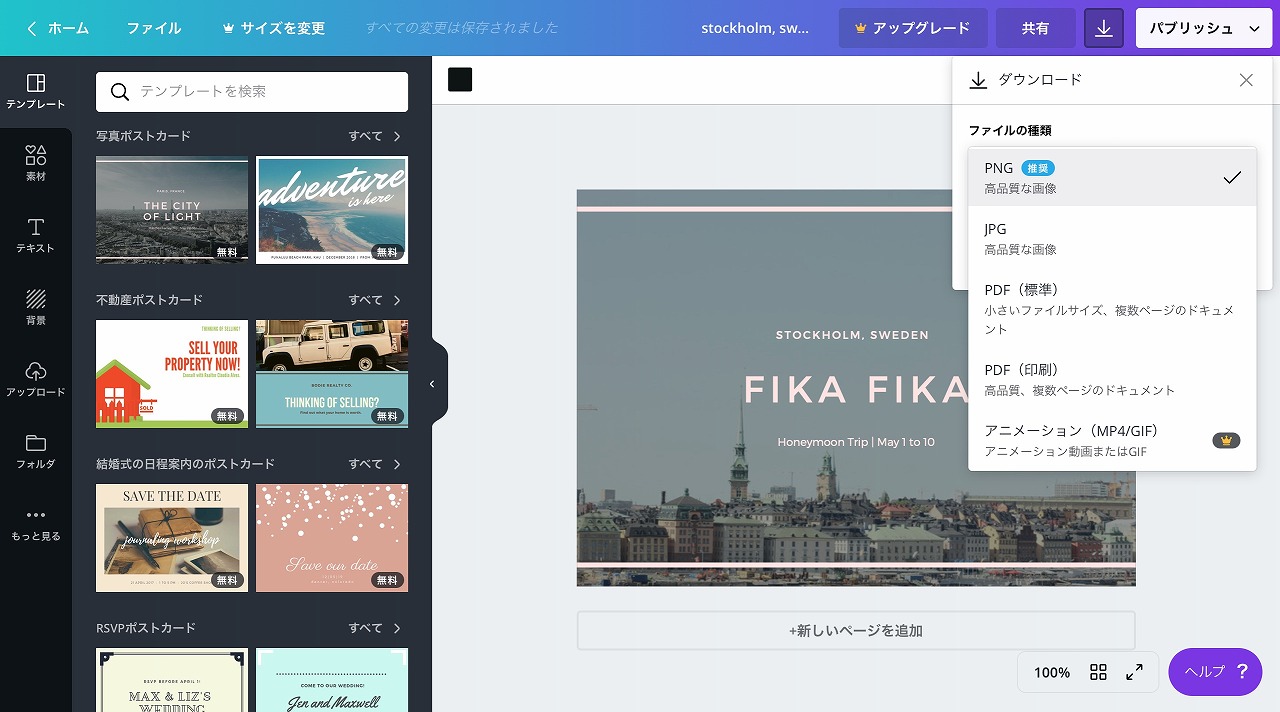Viewport: 1280px width, 712px height.
Task: Open the アップロード uploads panel
Action: pyautogui.click(x=36, y=379)
